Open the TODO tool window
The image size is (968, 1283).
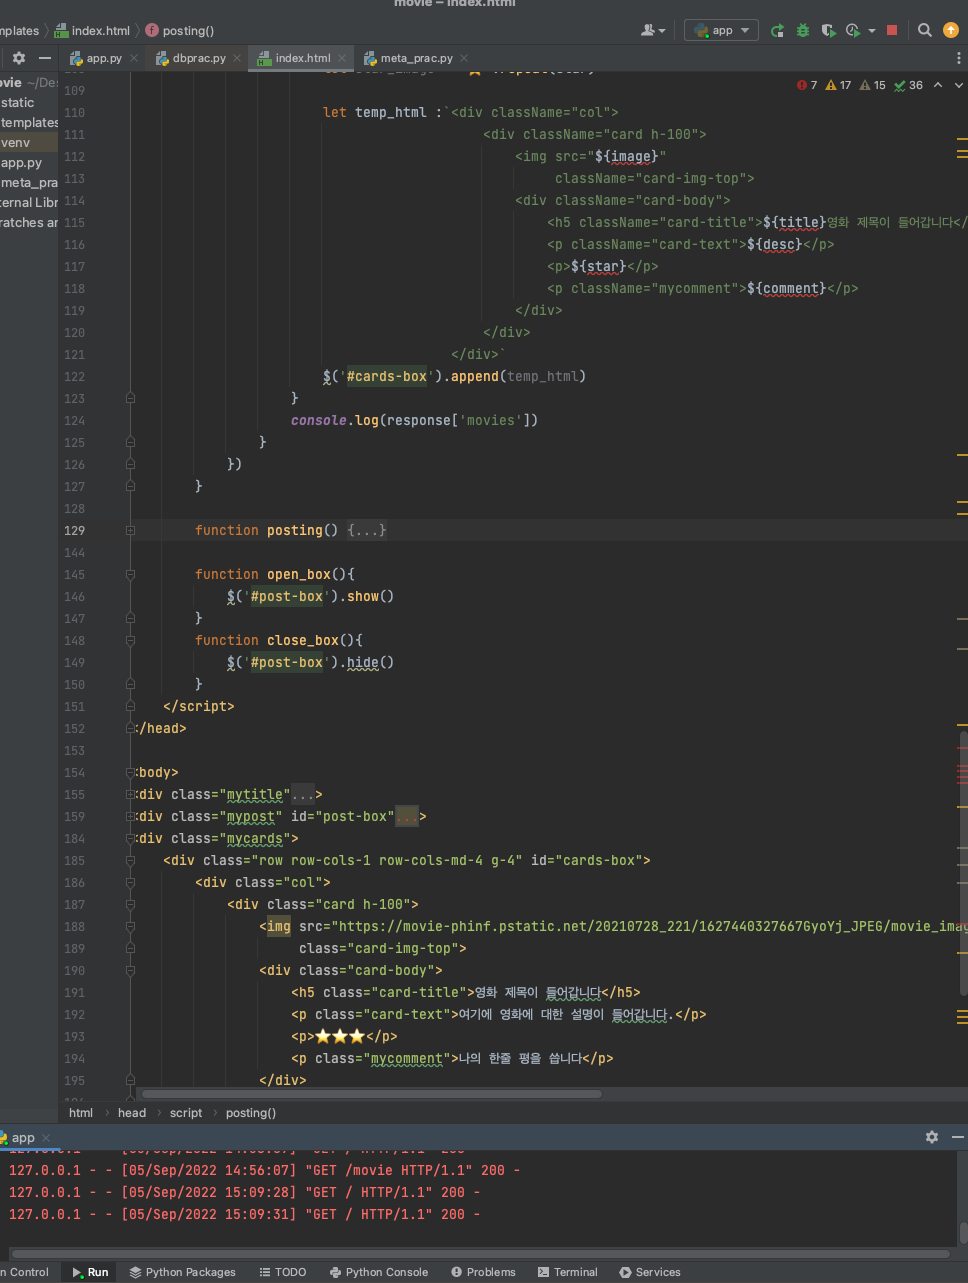point(283,1272)
